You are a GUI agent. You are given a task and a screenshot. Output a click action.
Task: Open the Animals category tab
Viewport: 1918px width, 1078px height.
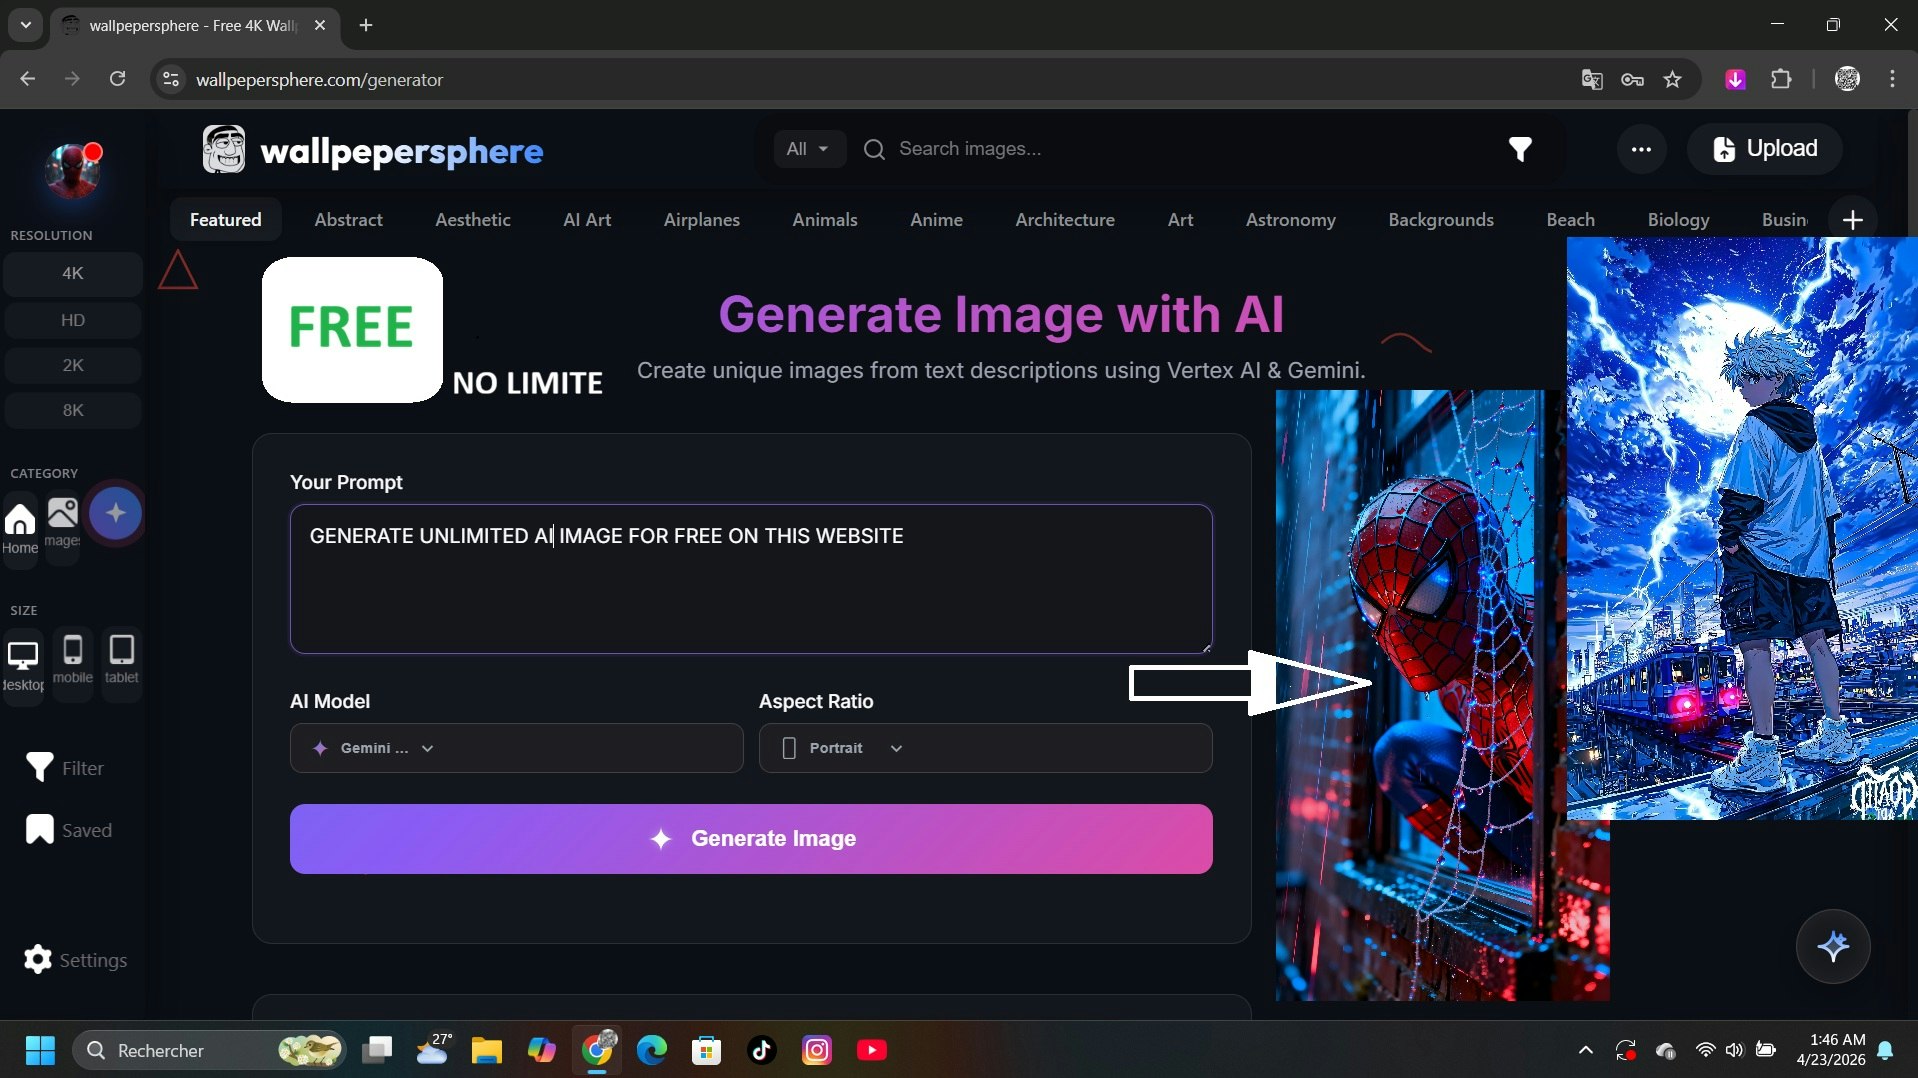tap(824, 220)
